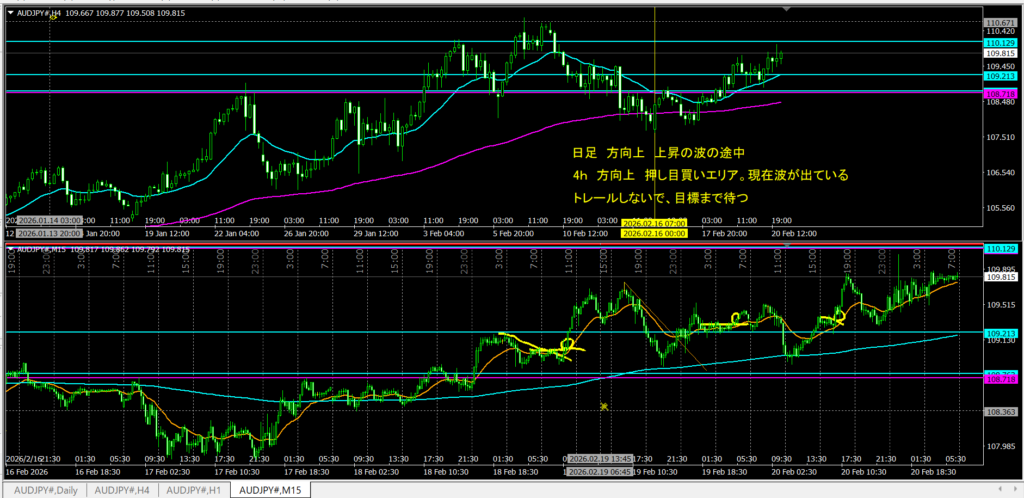1024x498 pixels.
Task: Click the gray chart shift triangle atop H4 chart
Action: tap(787, 8)
